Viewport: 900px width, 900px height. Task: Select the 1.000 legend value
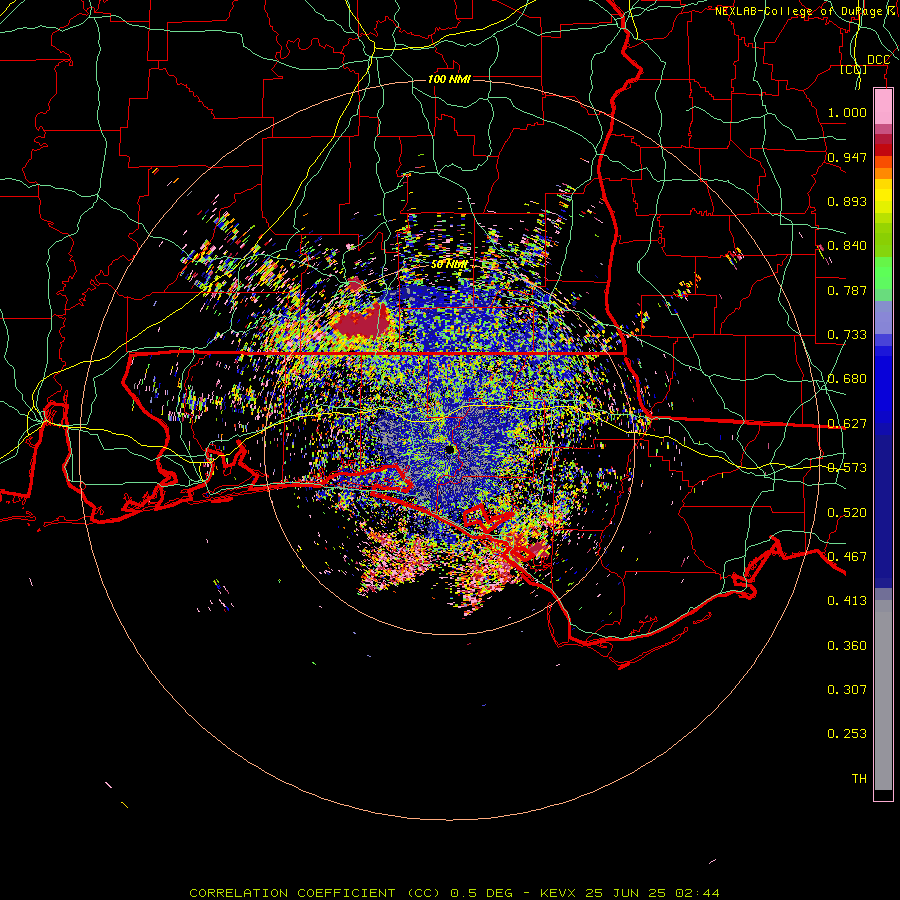(x=847, y=112)
